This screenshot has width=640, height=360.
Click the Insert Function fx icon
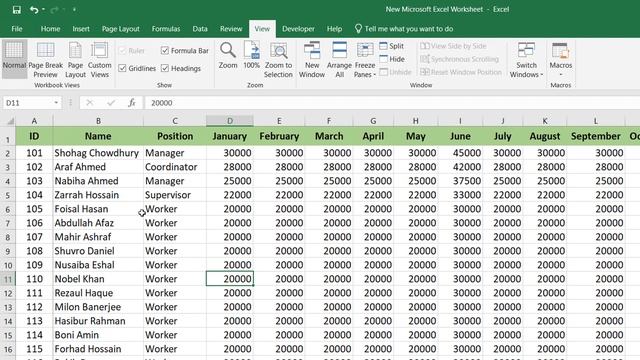click(132, 103)
